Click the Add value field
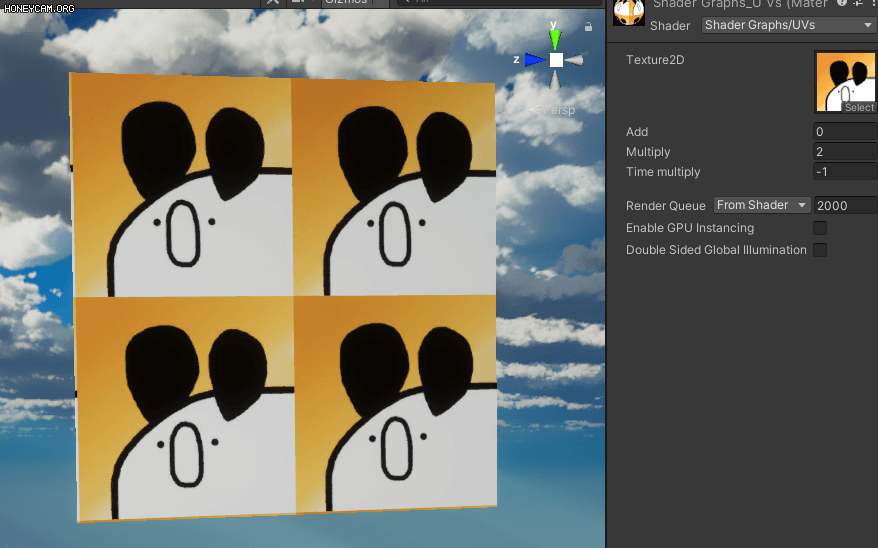 pyautogui.click(x=844, y=132)
